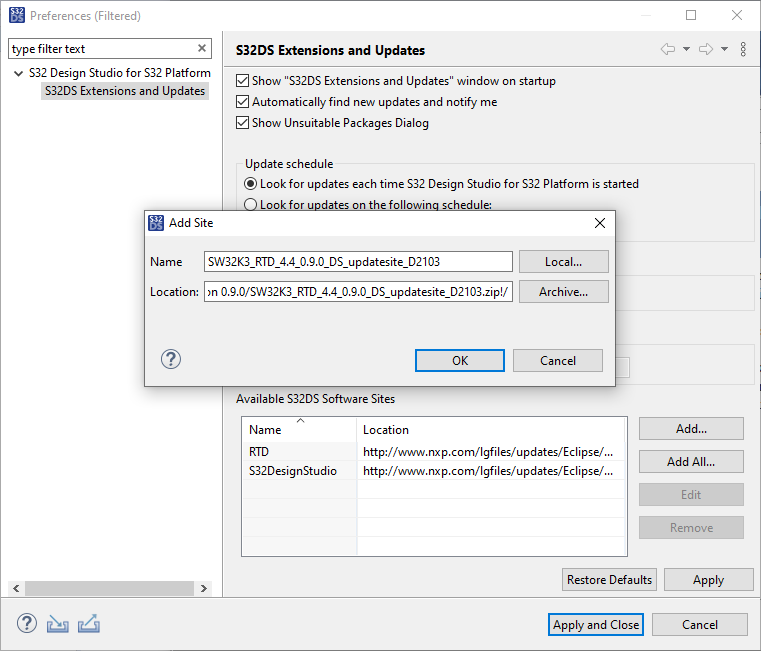Viewport: 761px width, 651px height.
Task: Click the disabled Edit button
Action: pyautogui.click(x=691, y=495)
